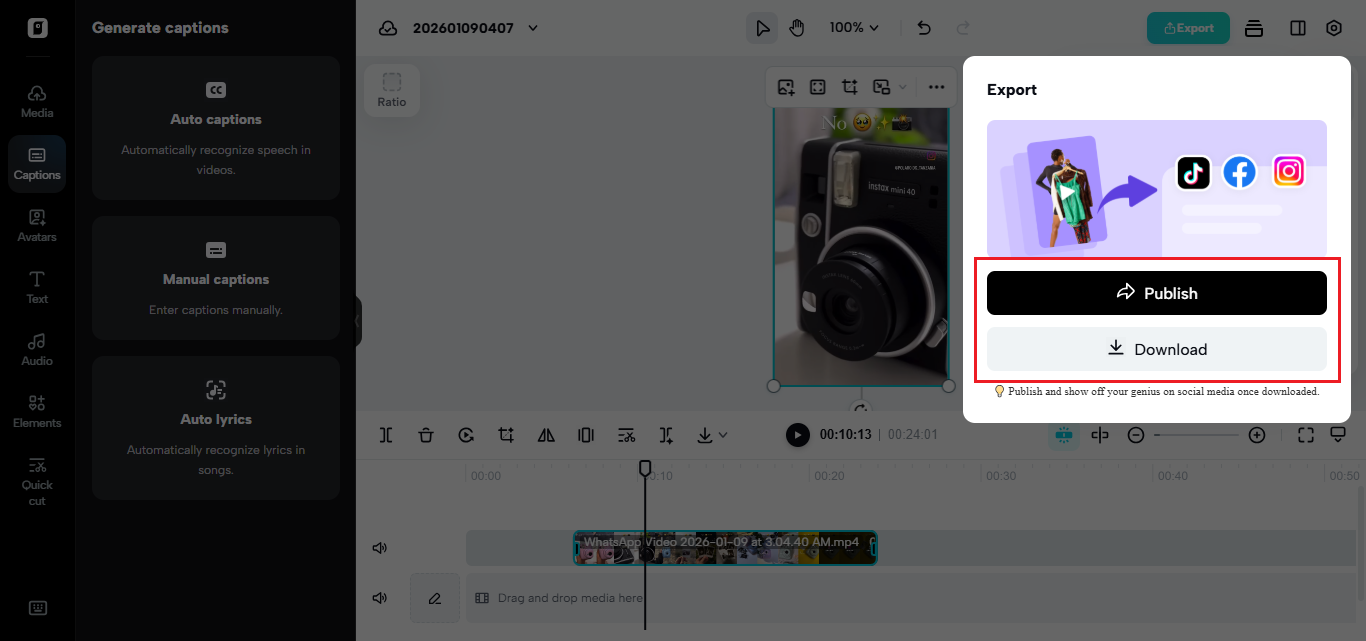Toggle the timeline snapping magnet button

coord(1063,435)
